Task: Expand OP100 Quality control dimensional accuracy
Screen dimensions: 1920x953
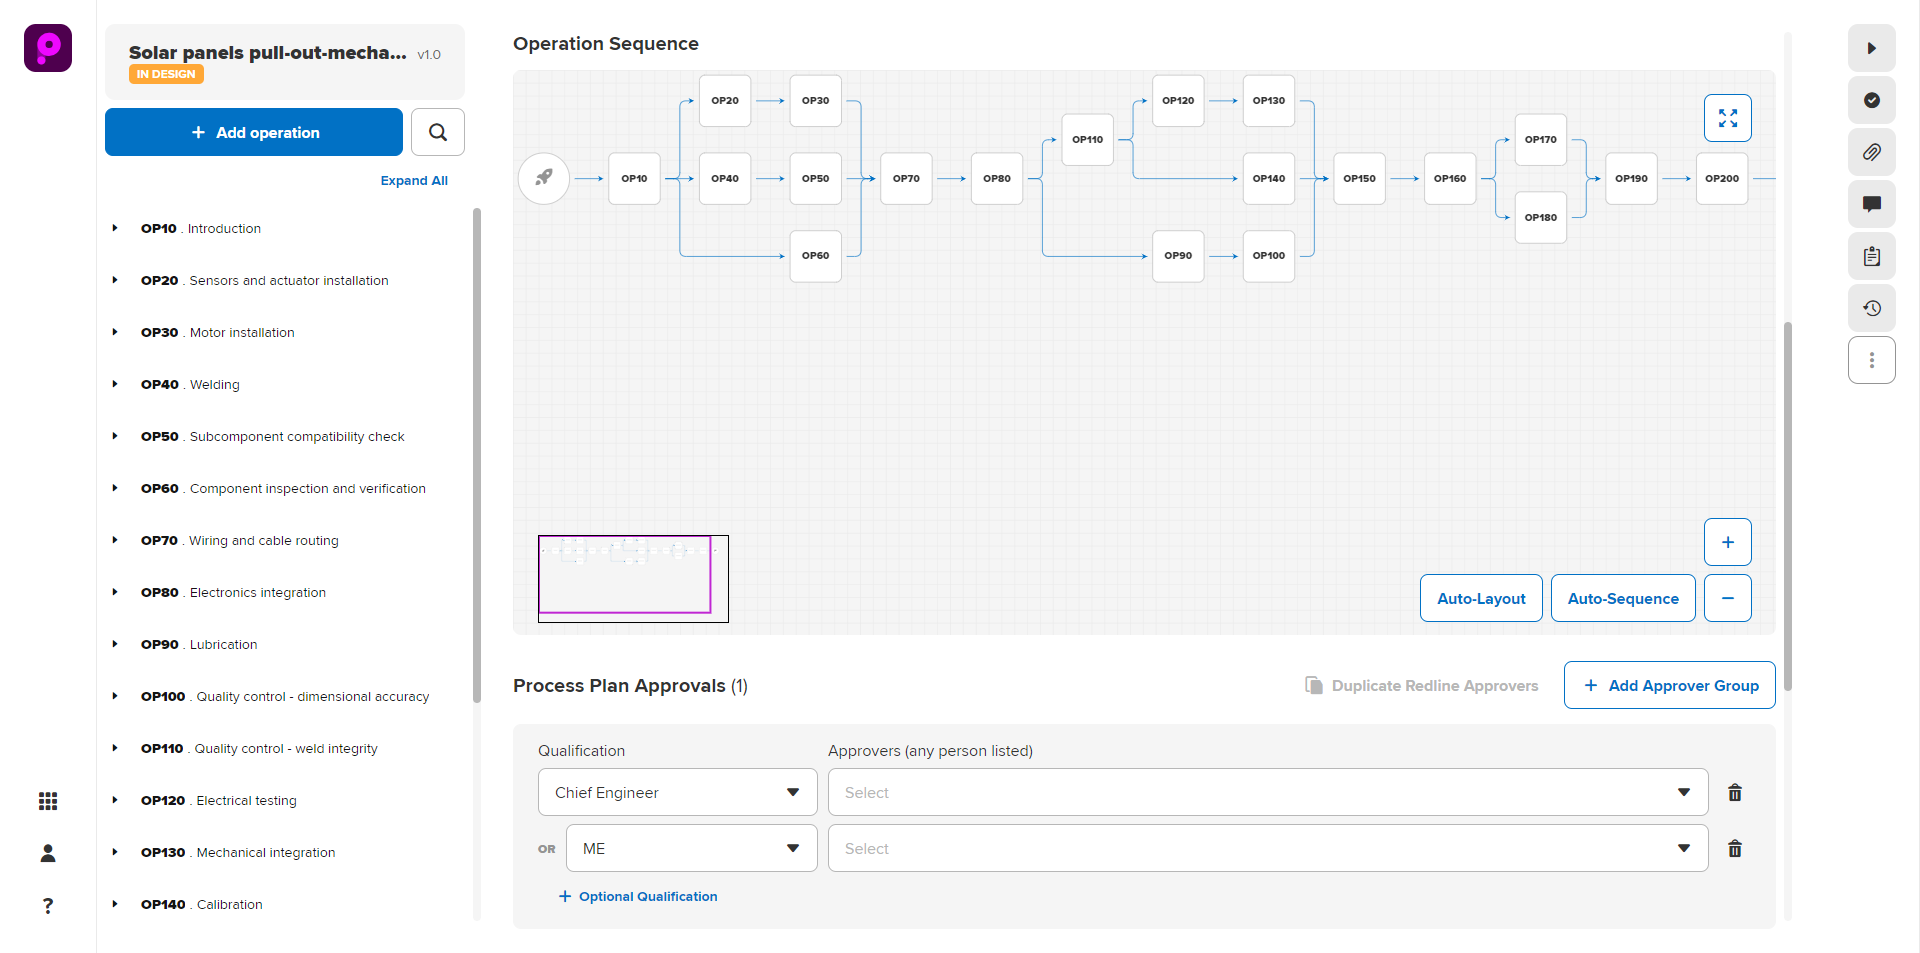Action: pyautogui.click(x=115, y=696)
